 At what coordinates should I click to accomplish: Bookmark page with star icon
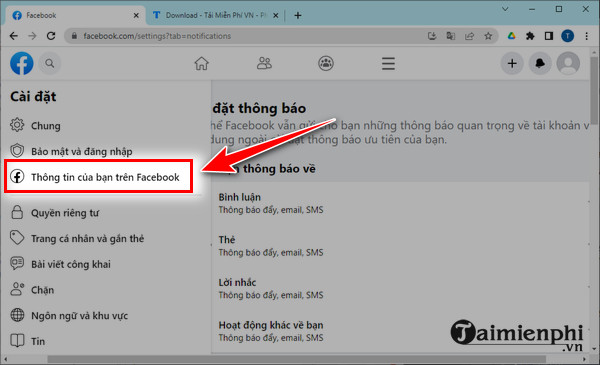[x=488, y=36]
